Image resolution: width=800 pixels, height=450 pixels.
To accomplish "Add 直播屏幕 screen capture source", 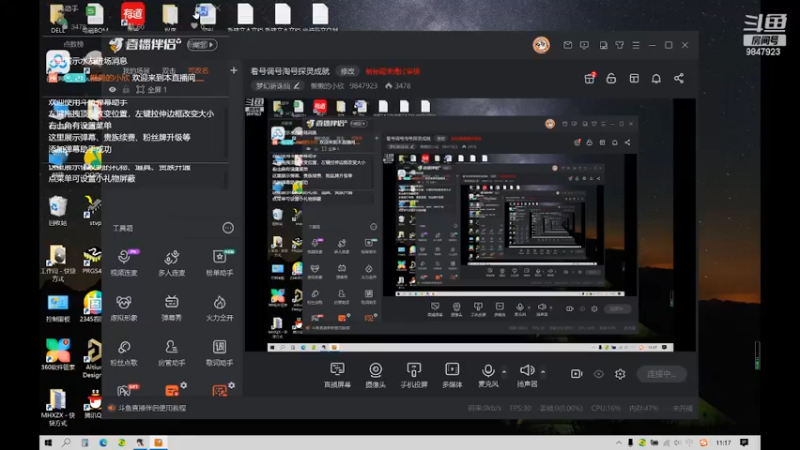I will [337, 375].
